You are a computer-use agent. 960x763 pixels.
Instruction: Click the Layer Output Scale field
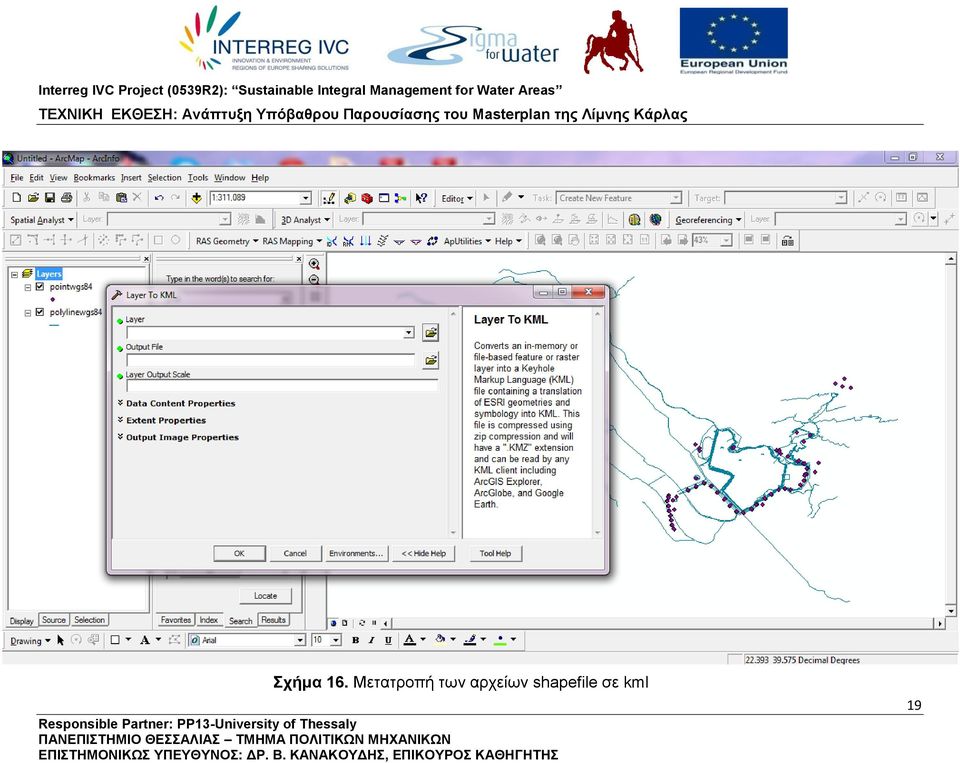(282, 386)
